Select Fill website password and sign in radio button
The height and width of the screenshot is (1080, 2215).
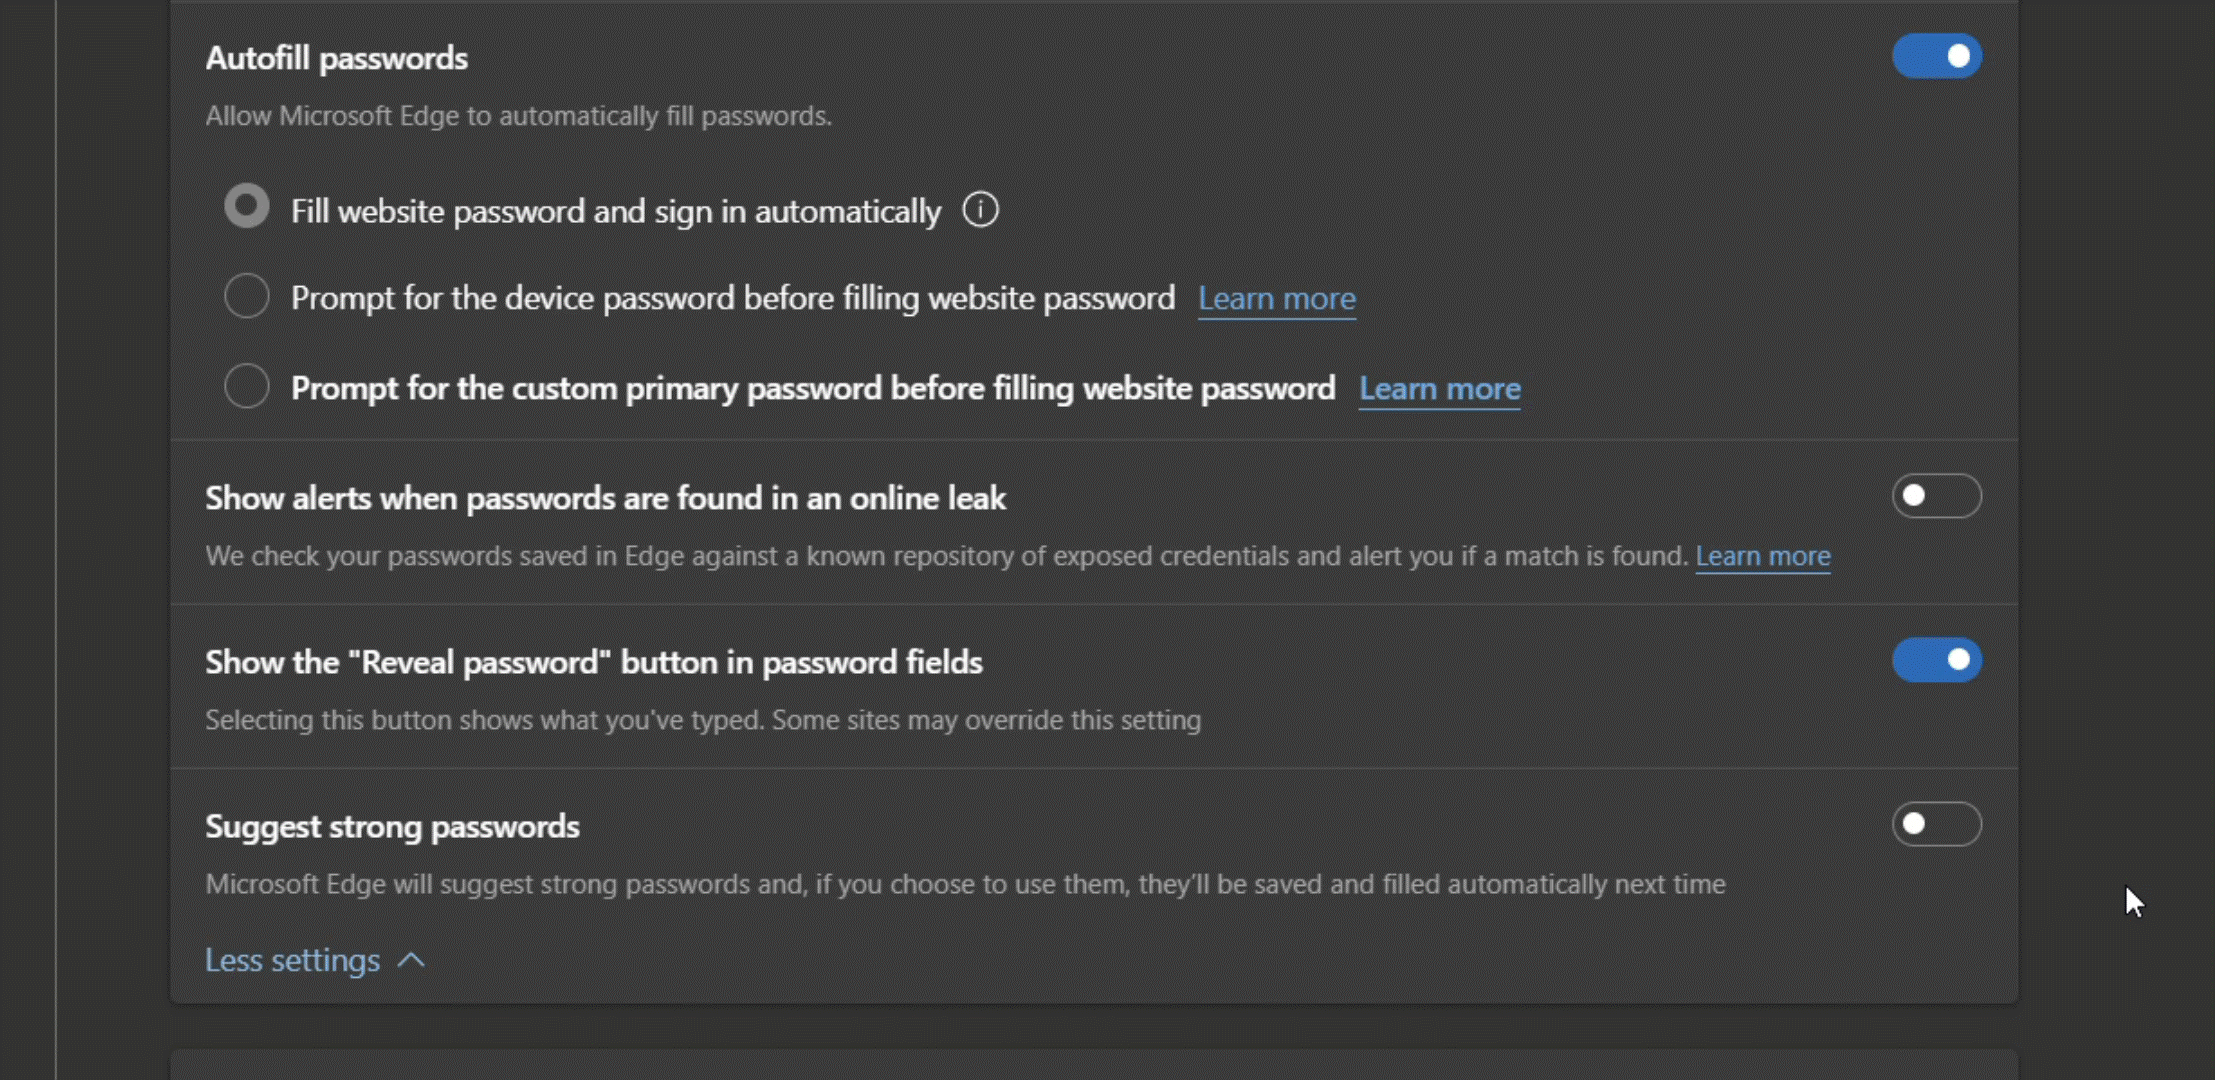pyautogui.click(x=247, y=207)
